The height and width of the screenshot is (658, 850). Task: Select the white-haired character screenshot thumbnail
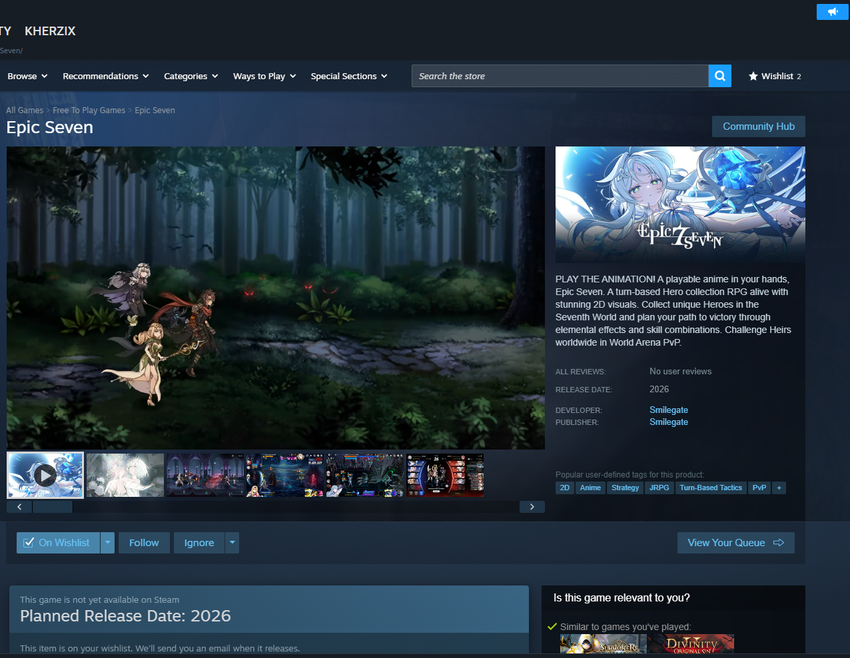(x=125, y=475)
